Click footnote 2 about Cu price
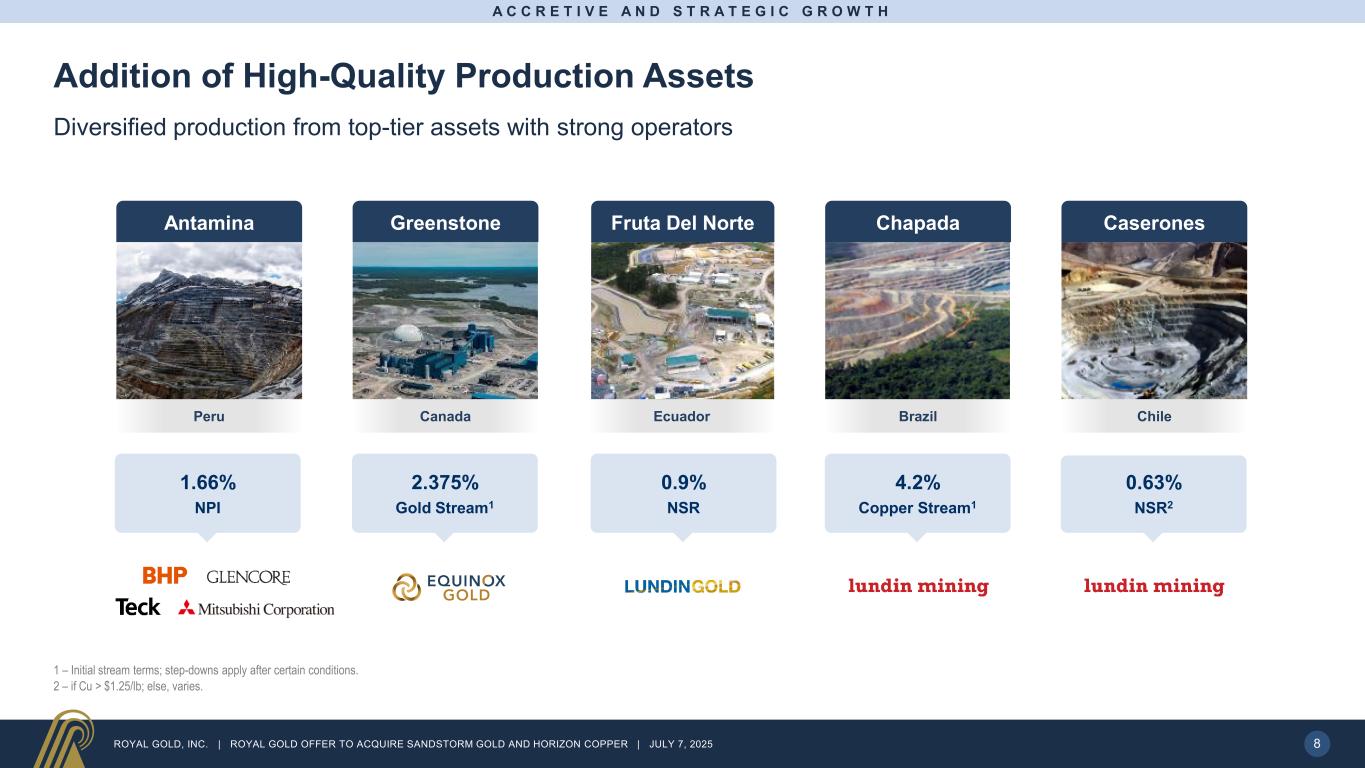This screenshot has width=1365, height=768. pos(128,686)
